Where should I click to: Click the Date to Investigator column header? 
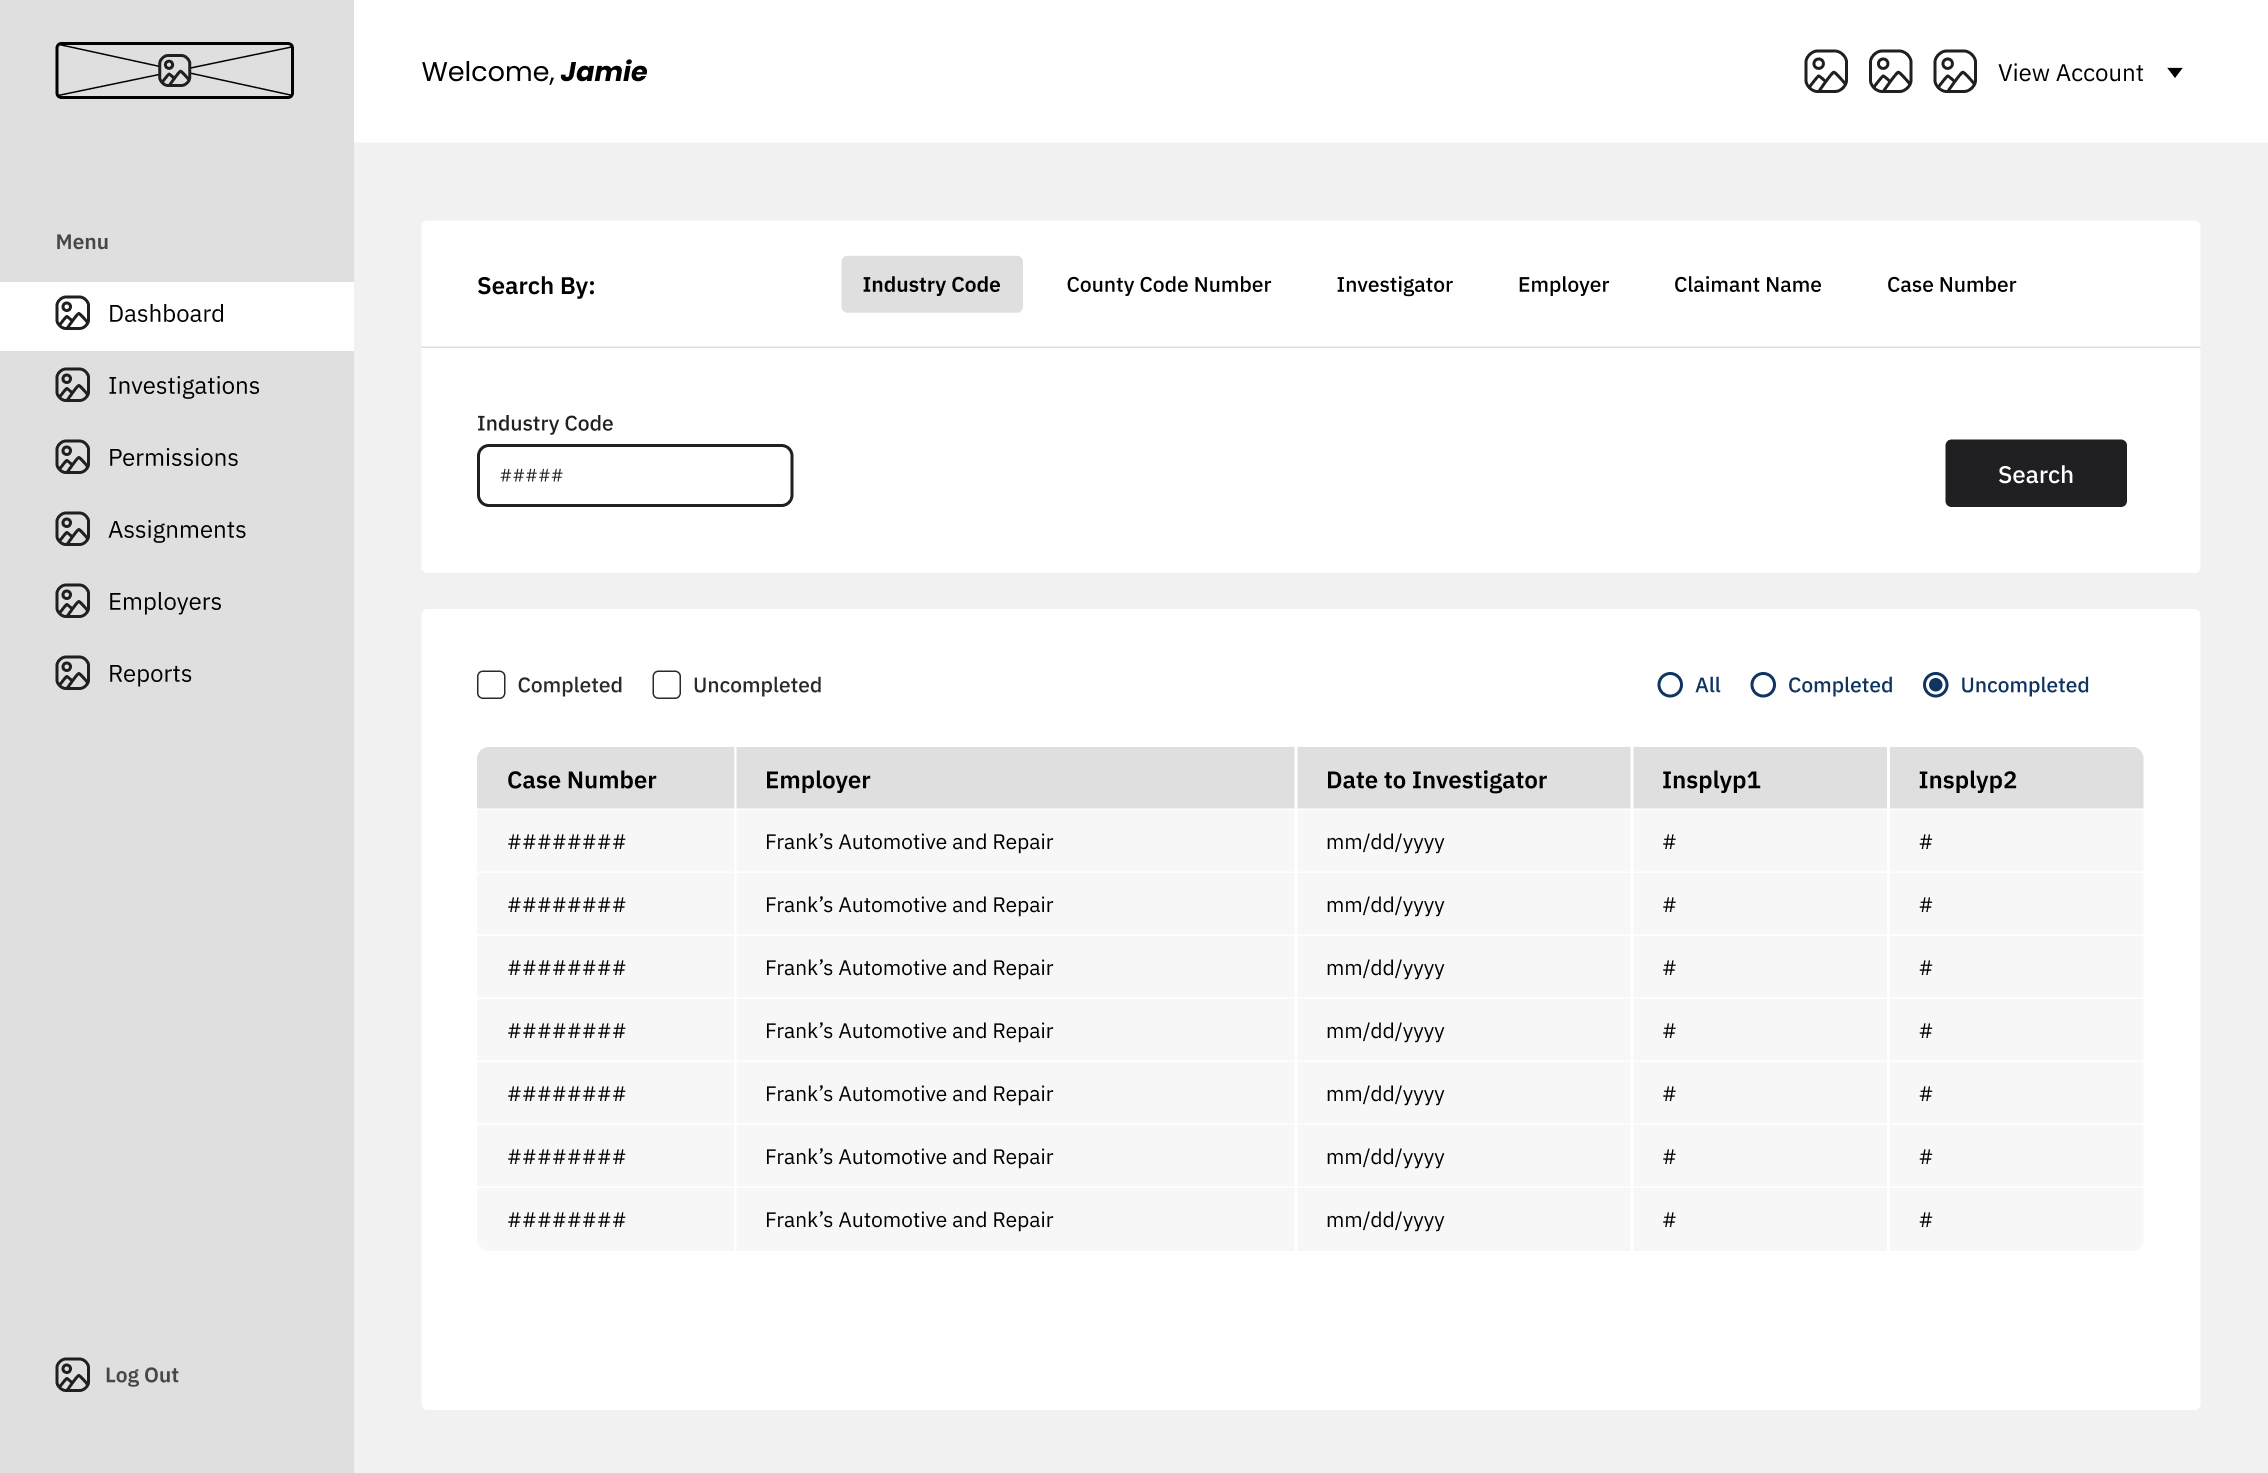click(1436, 780)
